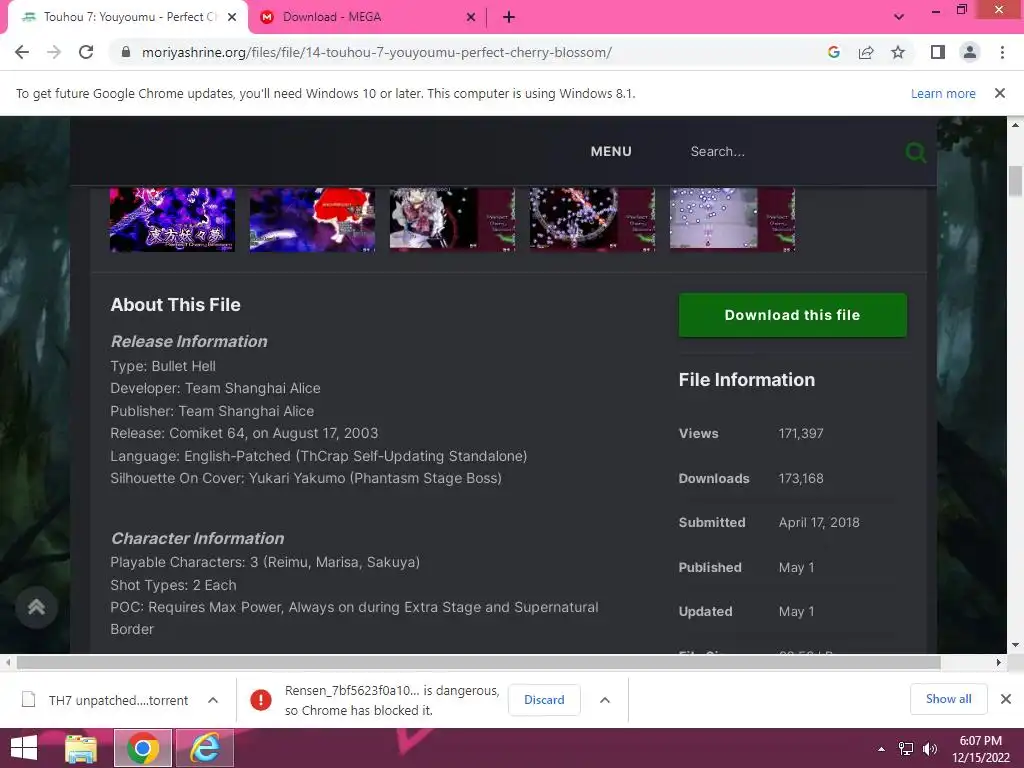Image resolution: width=1024 pixels, height=768 pixels.
Task: Click the browser forward arrow
Action: coord(54,52)
